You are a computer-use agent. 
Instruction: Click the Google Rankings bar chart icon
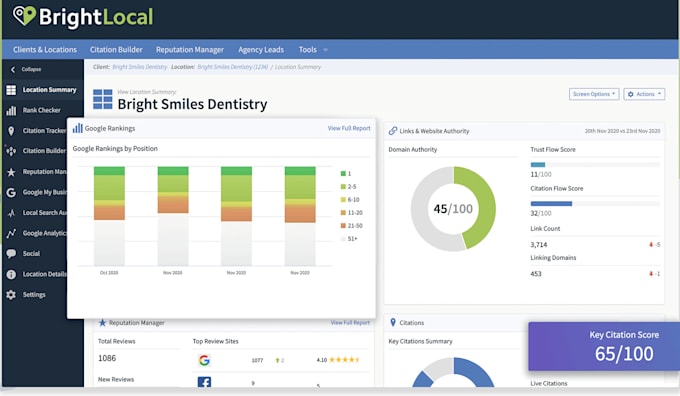tap(78, 128)
